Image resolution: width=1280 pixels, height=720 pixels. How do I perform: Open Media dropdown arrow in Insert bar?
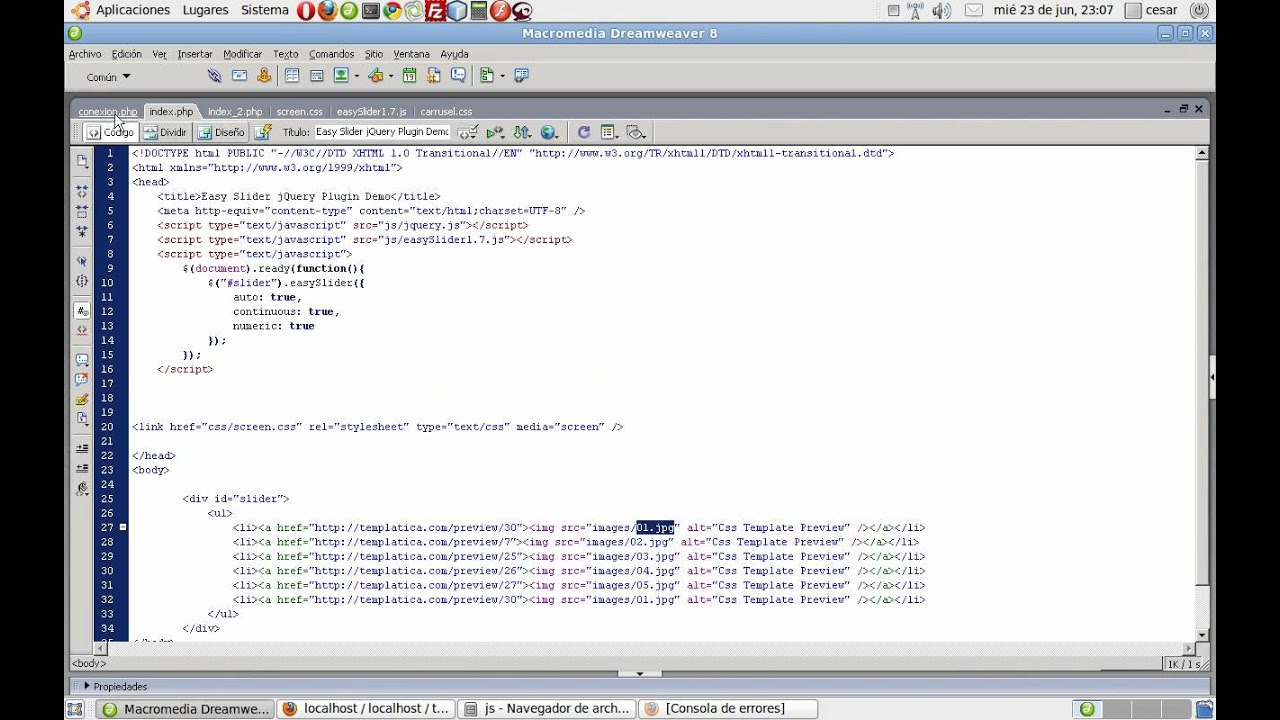click(x=389, y=76)
